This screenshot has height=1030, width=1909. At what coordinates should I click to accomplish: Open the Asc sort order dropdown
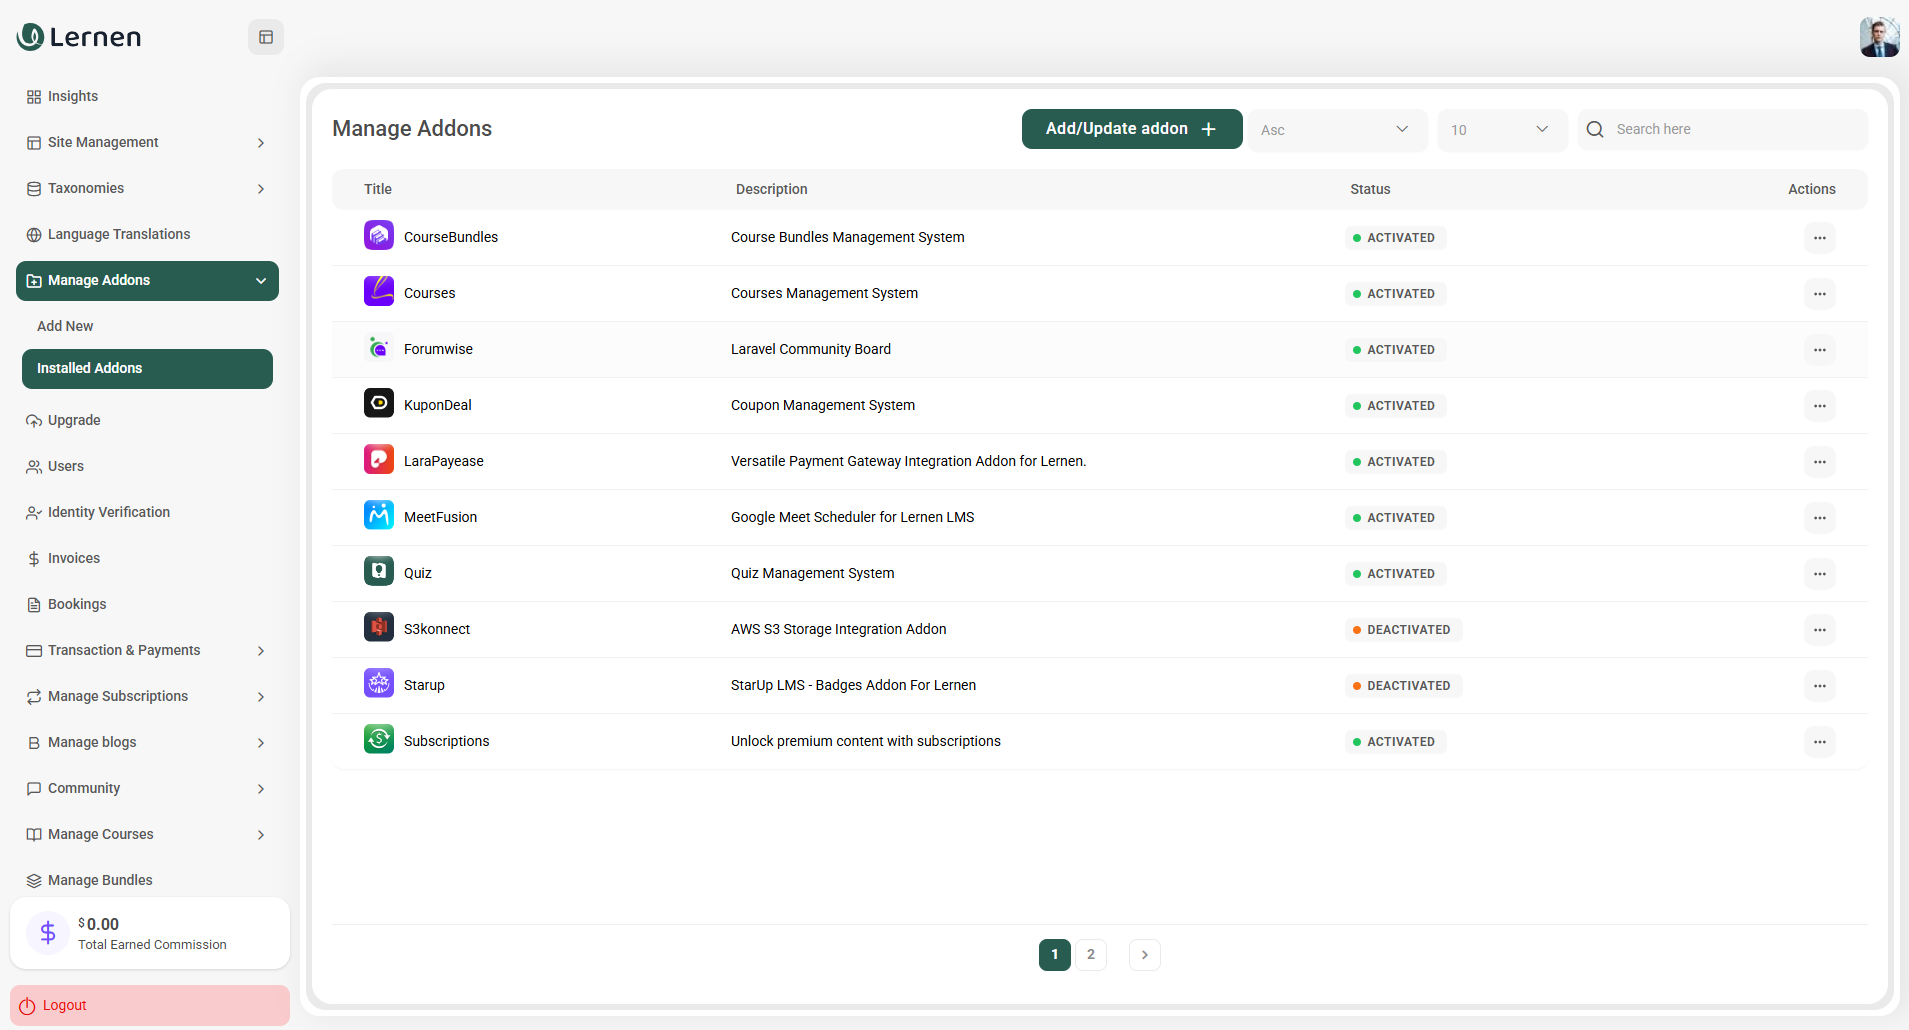tap(1337, 129)
